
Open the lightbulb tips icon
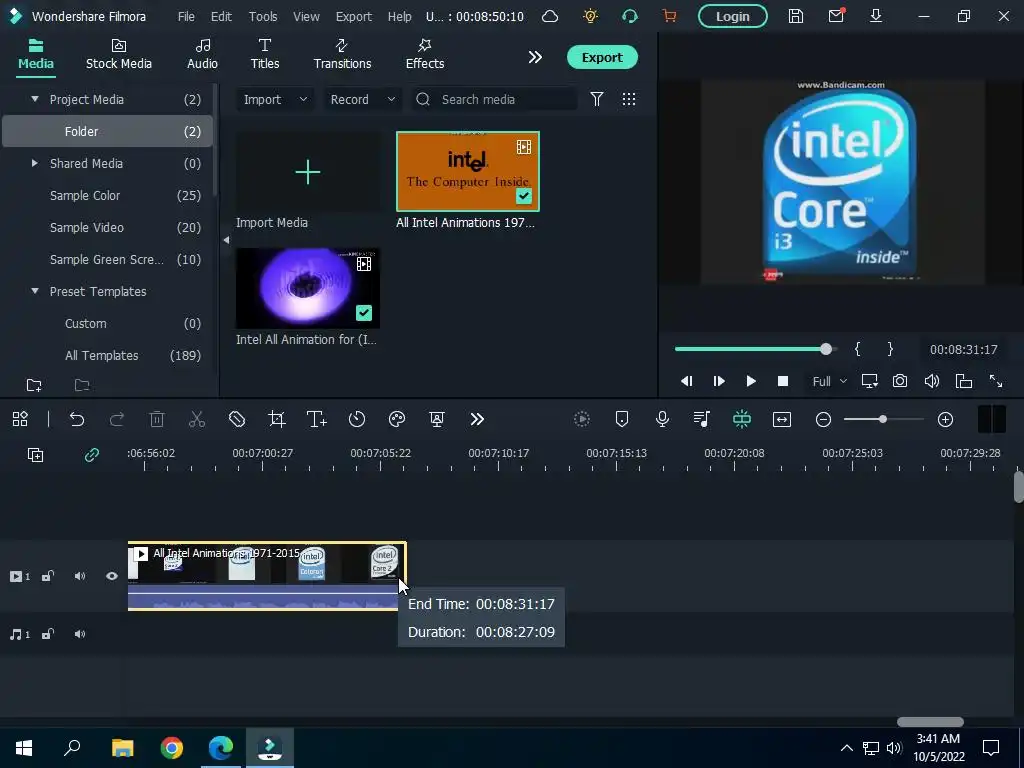pyautogui.click(x=590, y=16)
